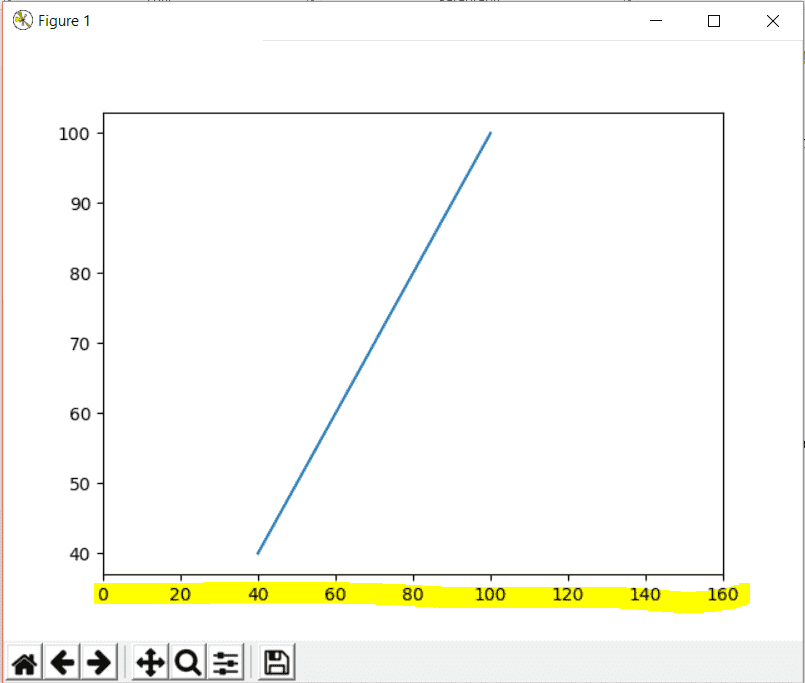Click the y-axis tick label 70
805x683 pixels.
pos(80,344)
